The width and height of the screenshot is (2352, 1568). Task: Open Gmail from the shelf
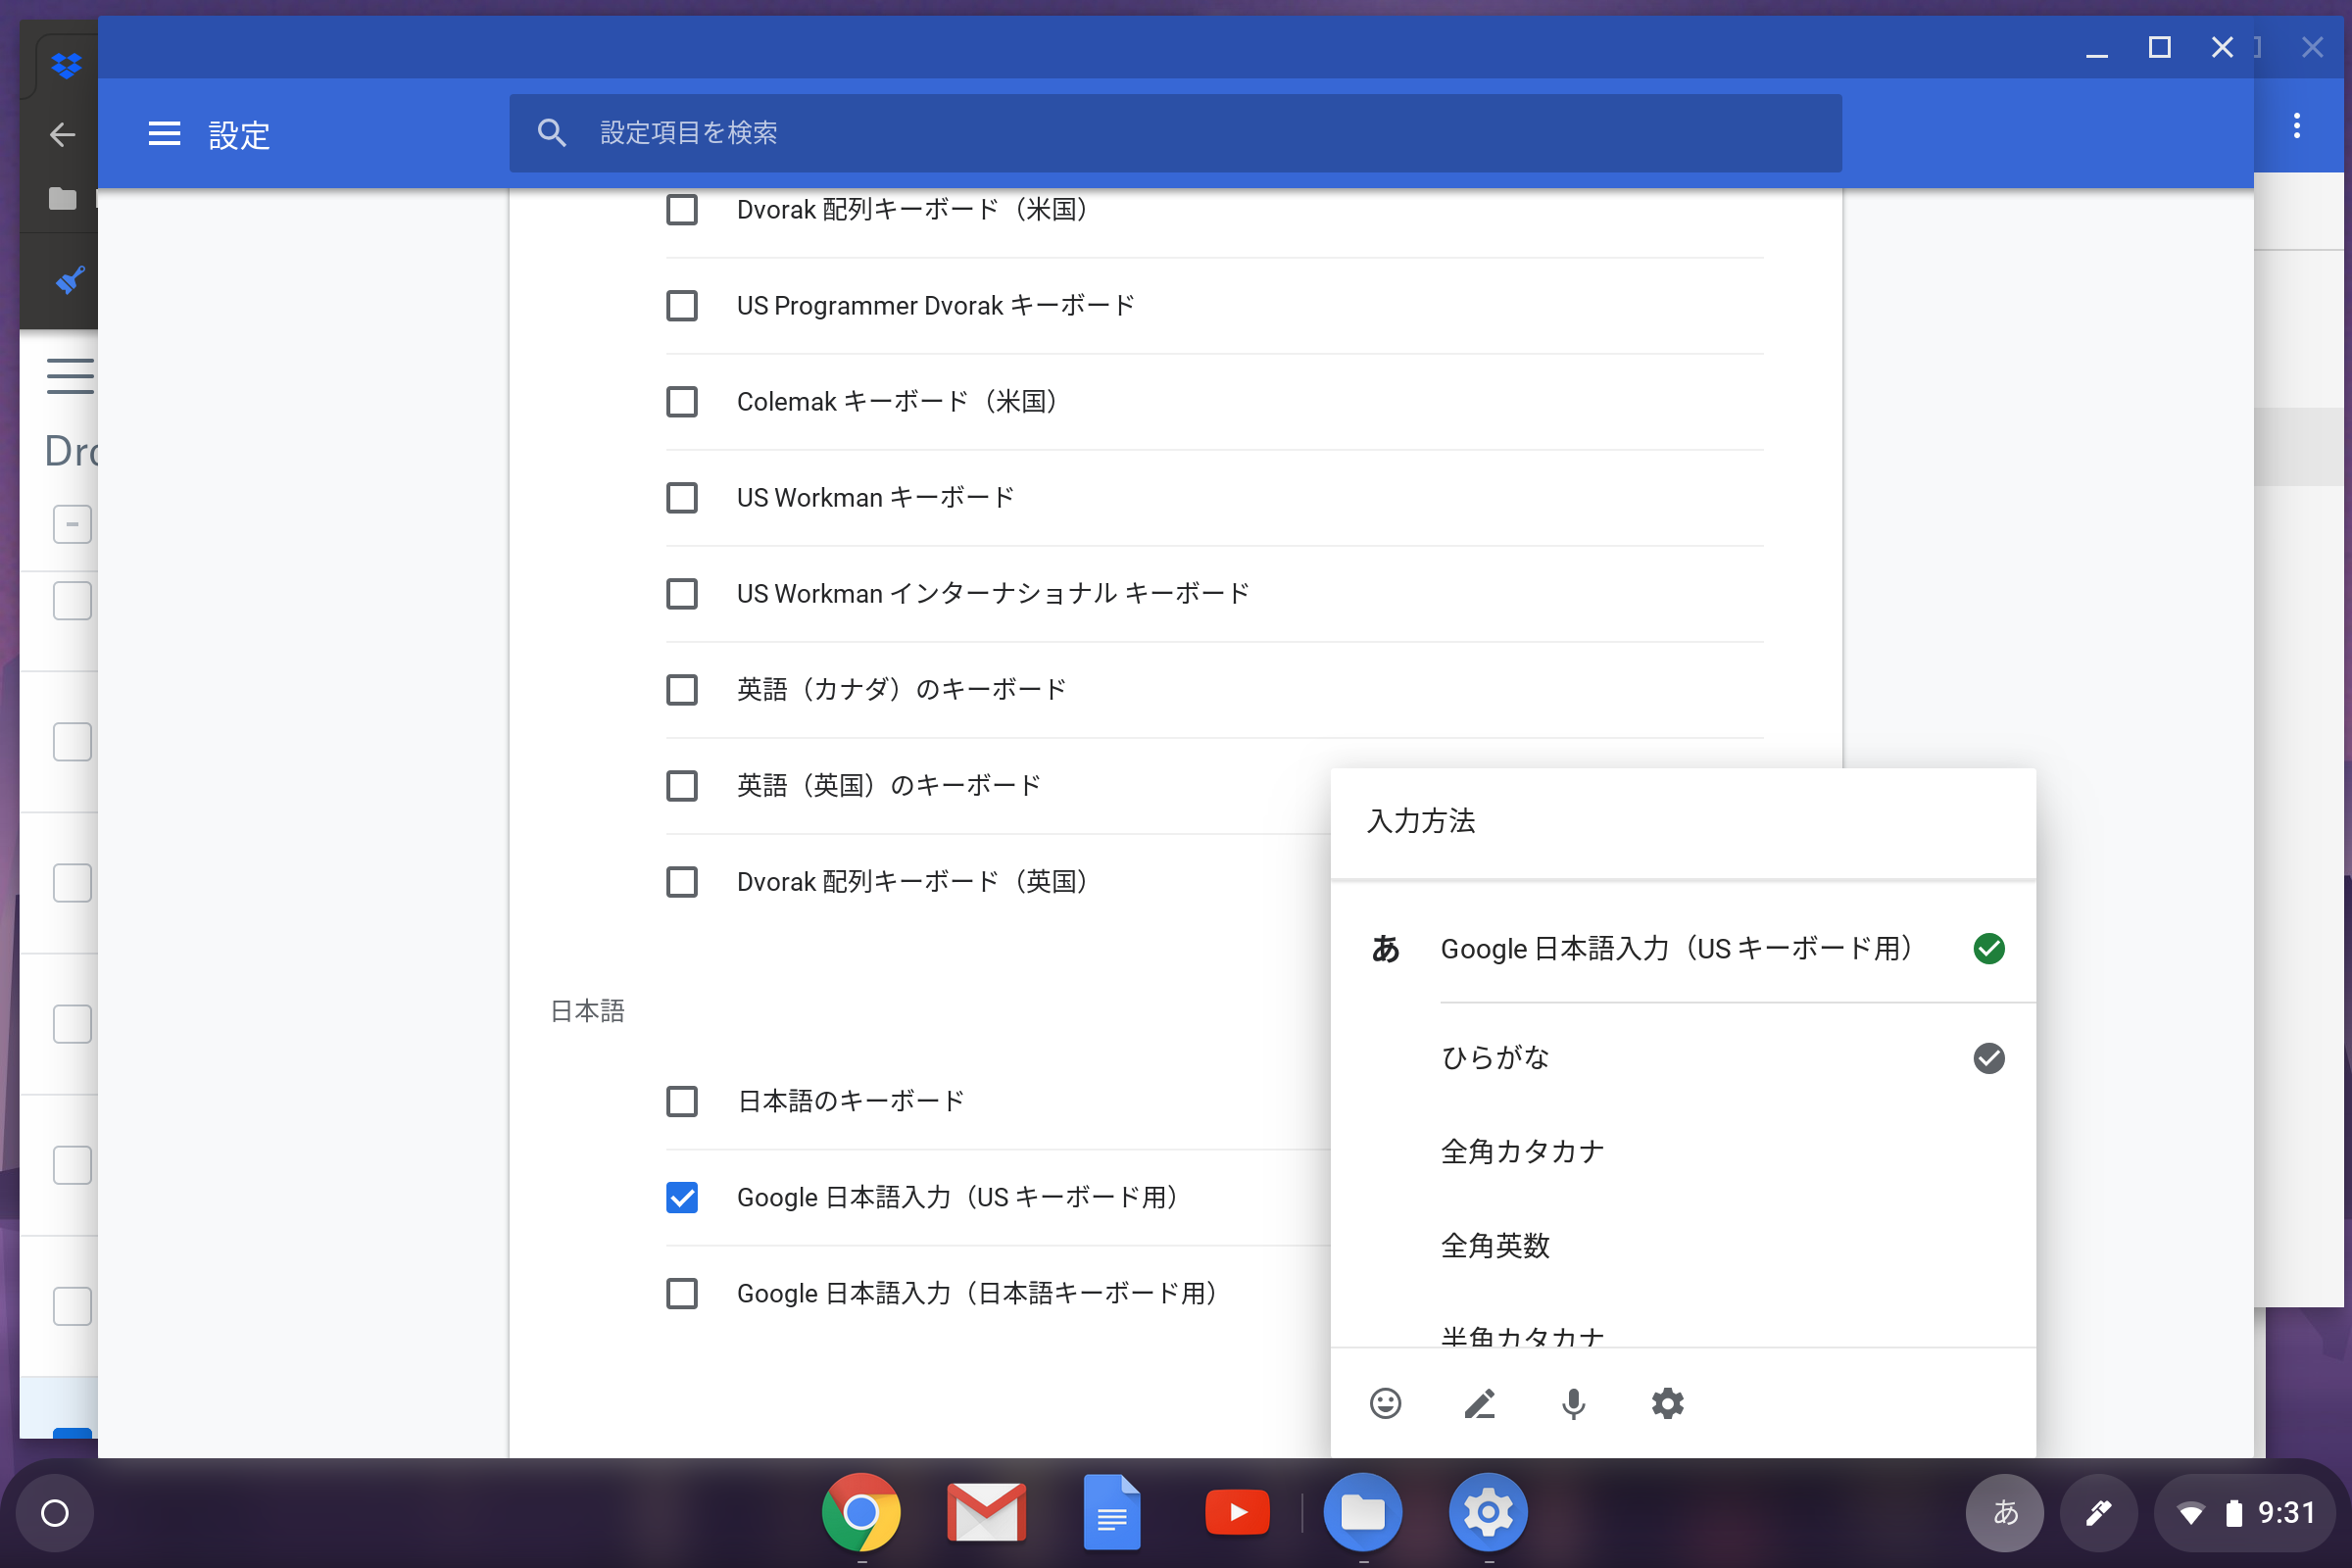(x=986, y=1512)
